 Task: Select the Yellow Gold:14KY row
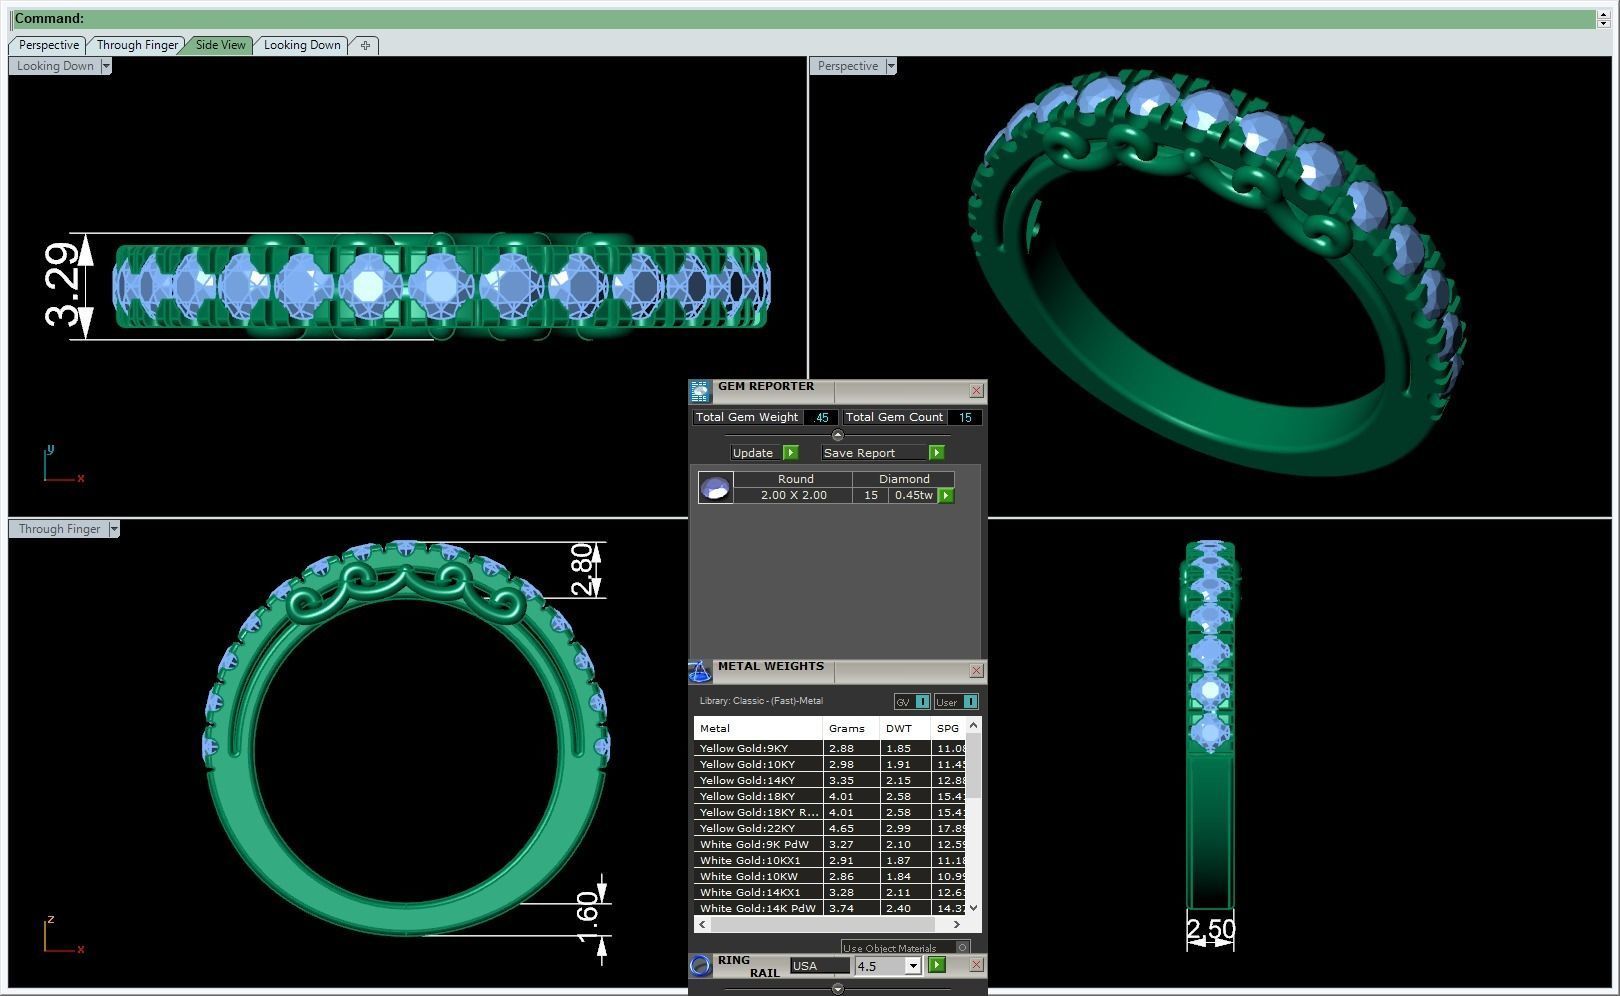(x=830, y=780)
